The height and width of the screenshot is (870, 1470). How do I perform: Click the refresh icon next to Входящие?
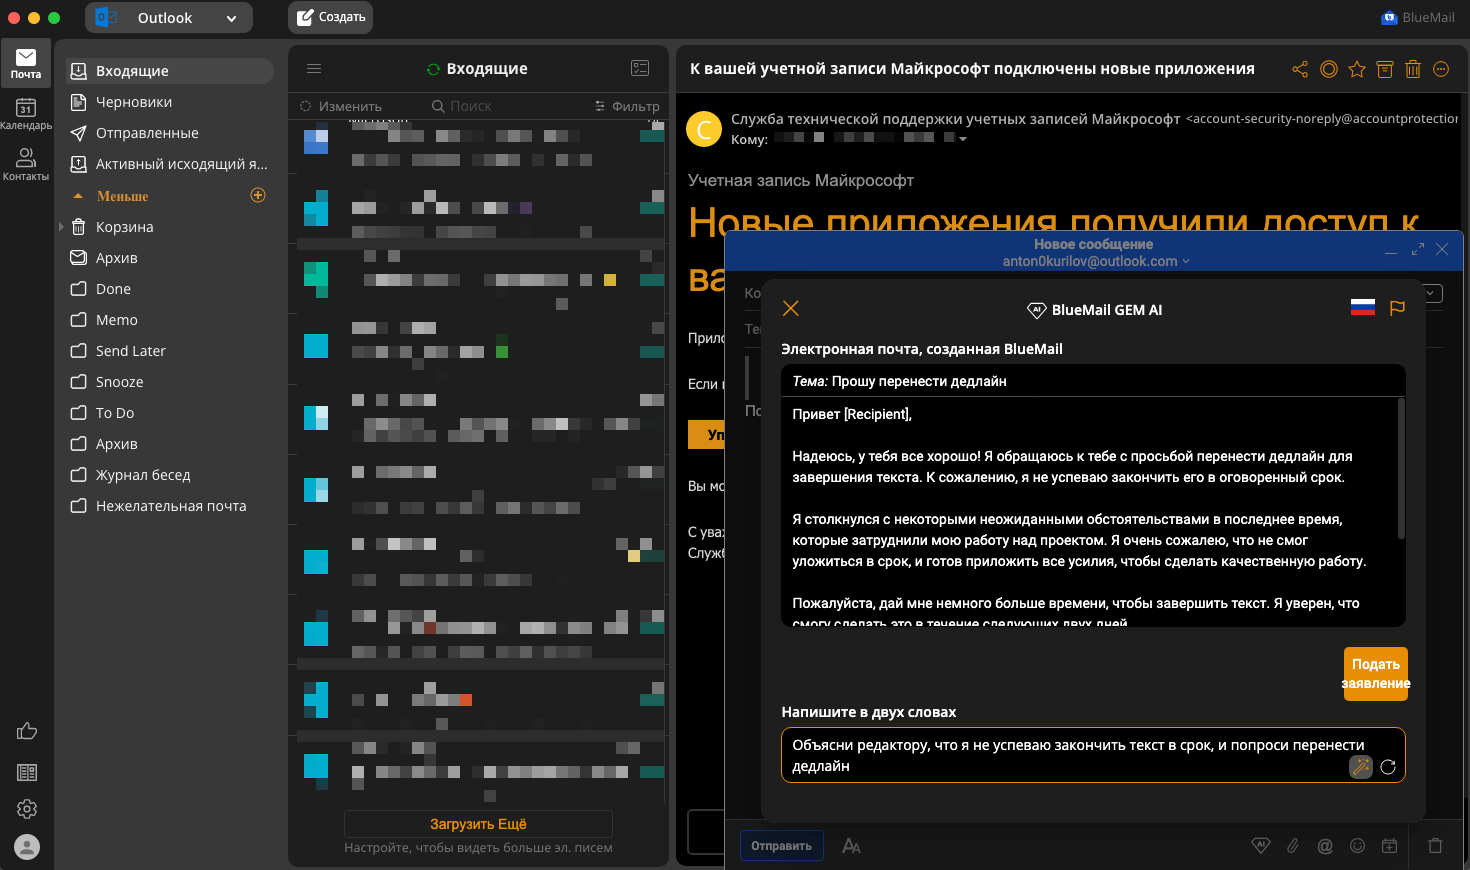433,69
